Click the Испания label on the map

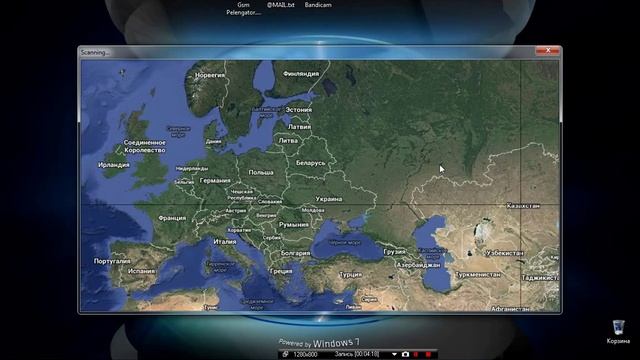pos(141,271)
